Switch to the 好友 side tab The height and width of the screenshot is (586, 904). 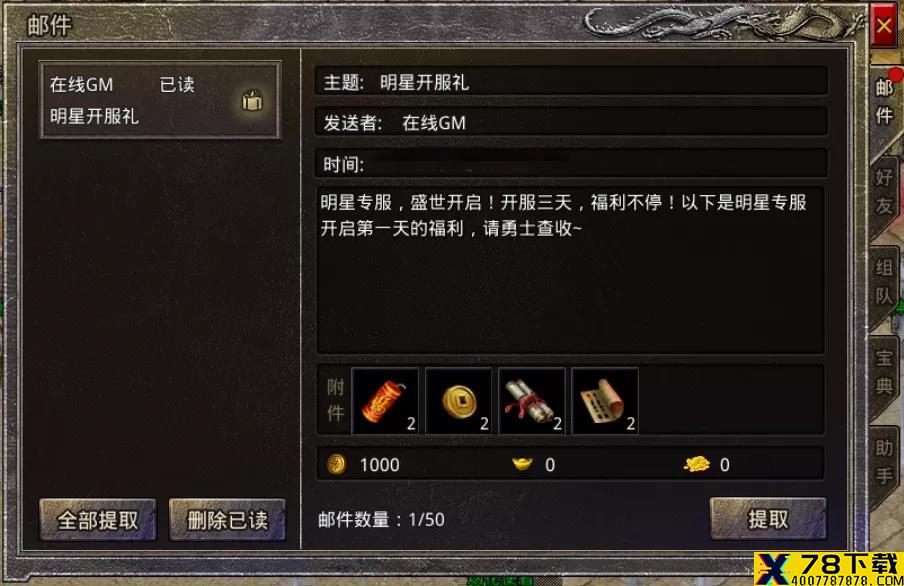pyautogui.click(x=884, y=192)
